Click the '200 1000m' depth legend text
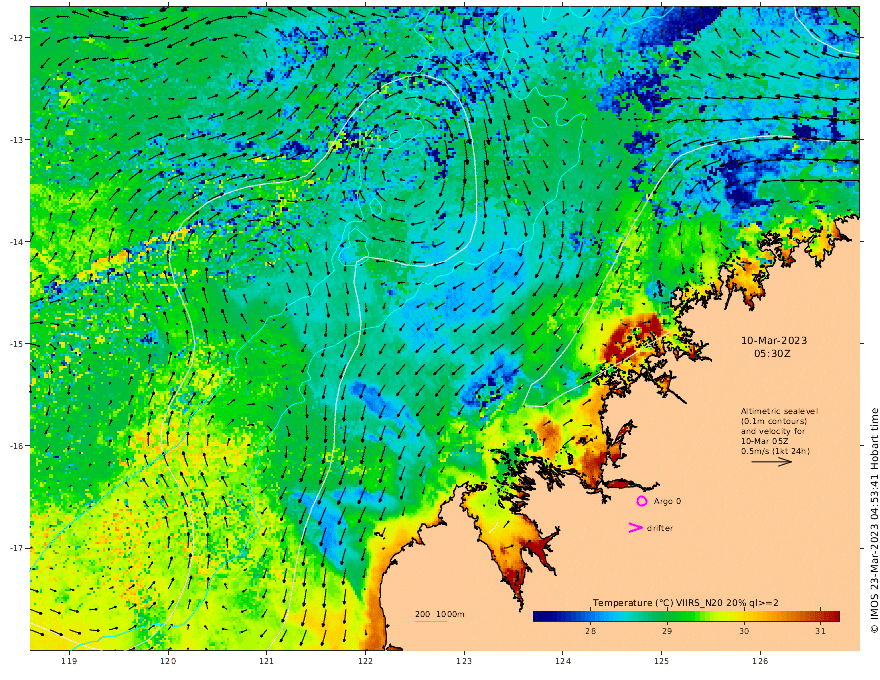 click(439, 614)
